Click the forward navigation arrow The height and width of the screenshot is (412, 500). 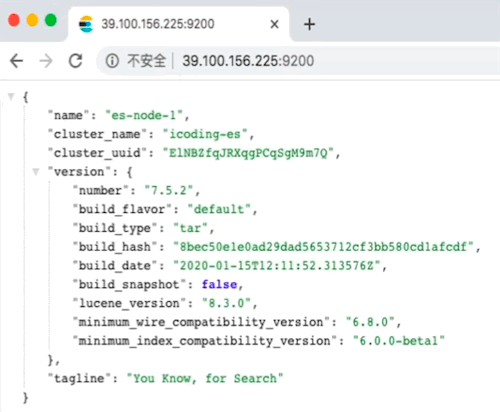click(x=46, y=61)
